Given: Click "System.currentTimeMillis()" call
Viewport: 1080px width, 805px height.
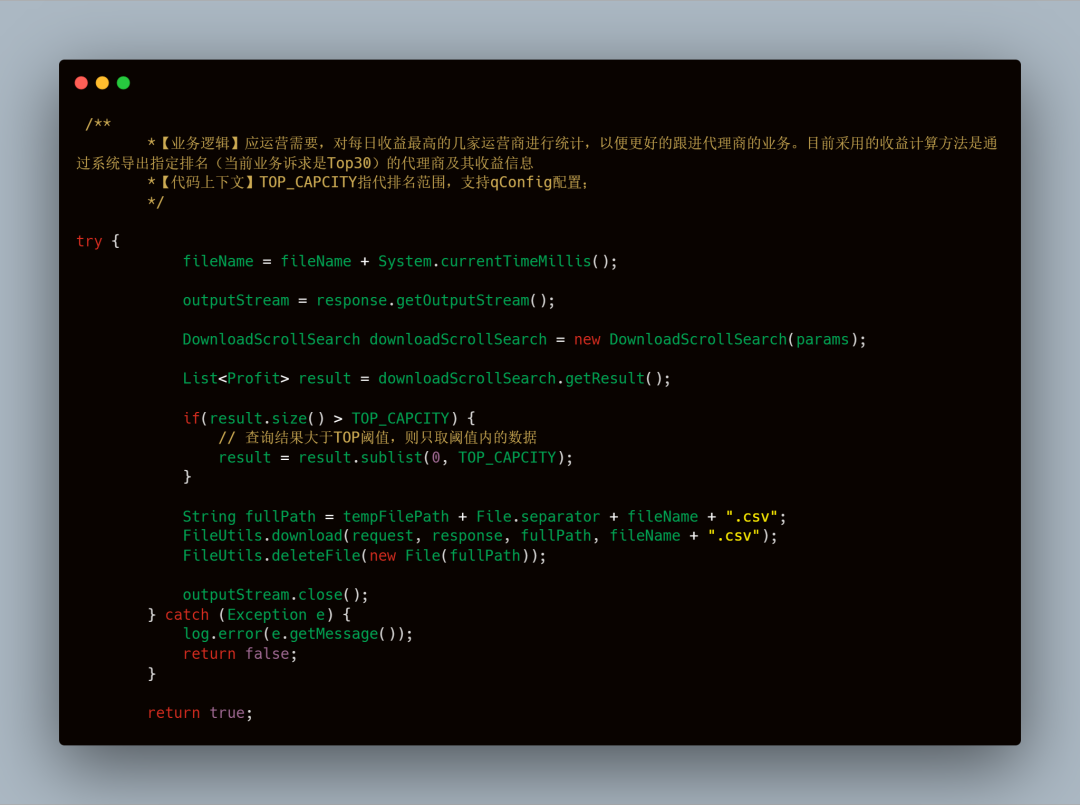Looking at the screenshot, I should point(493,262).
